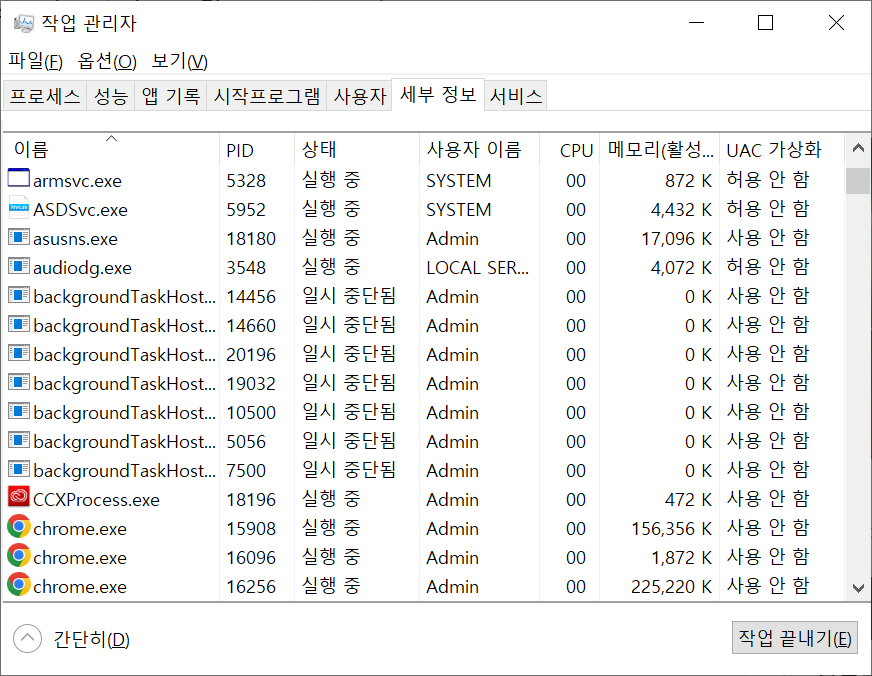Maximize the Task Manager window

[765, 23]
